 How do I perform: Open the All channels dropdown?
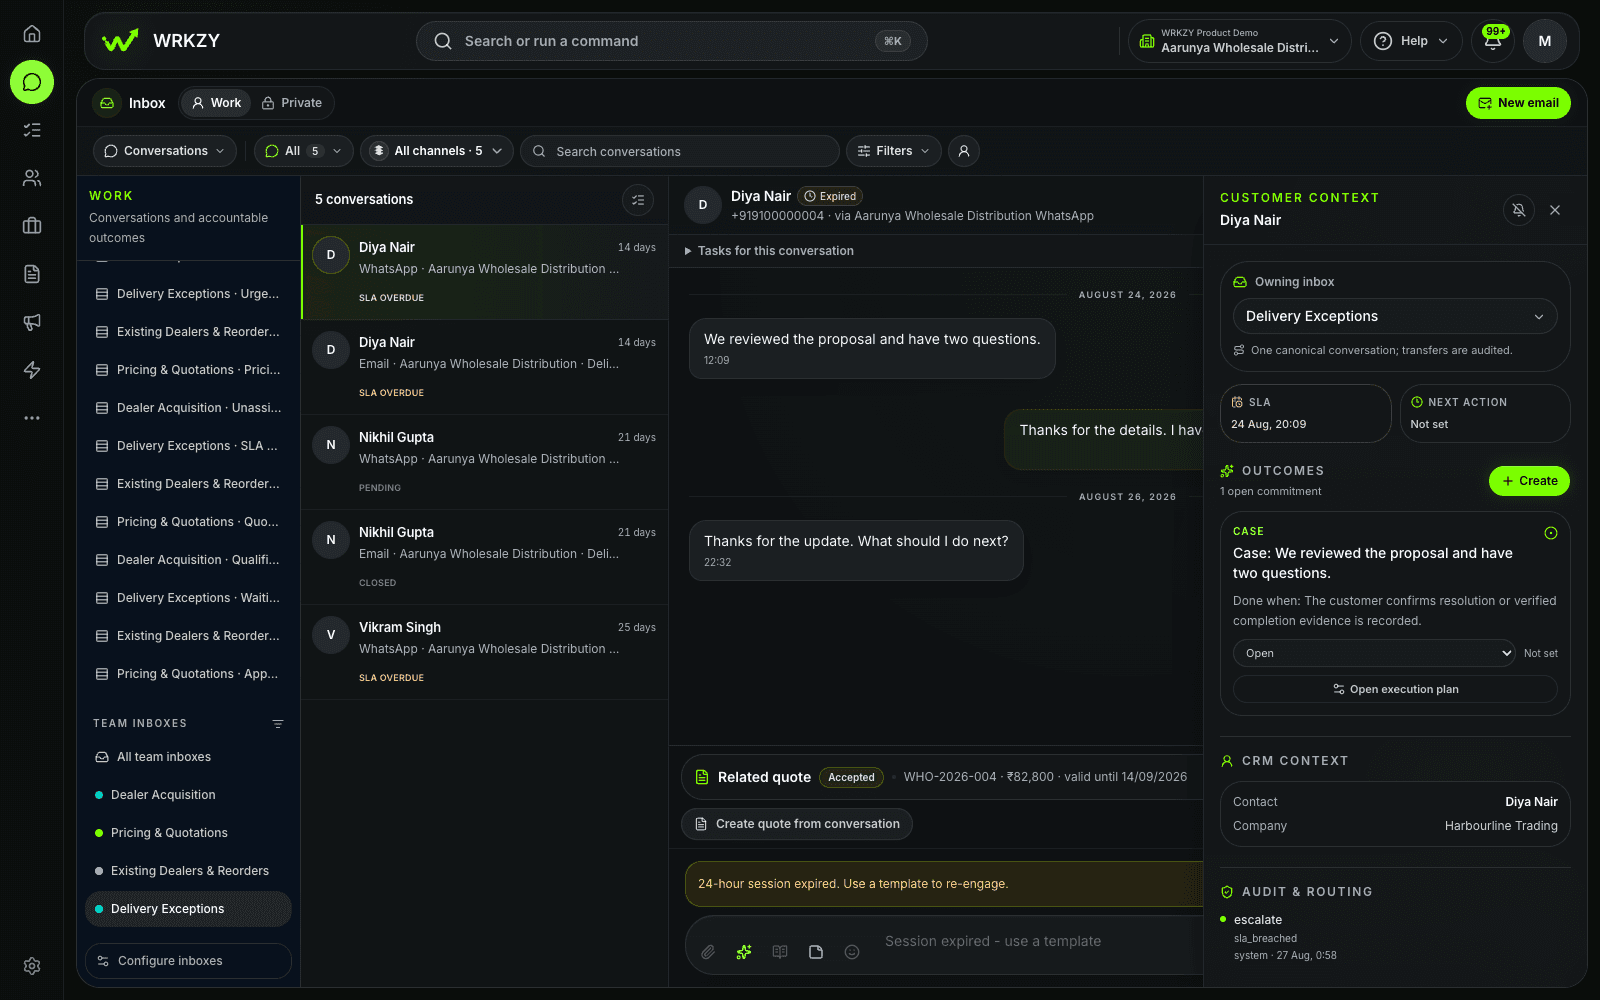[x=437, y=151]
